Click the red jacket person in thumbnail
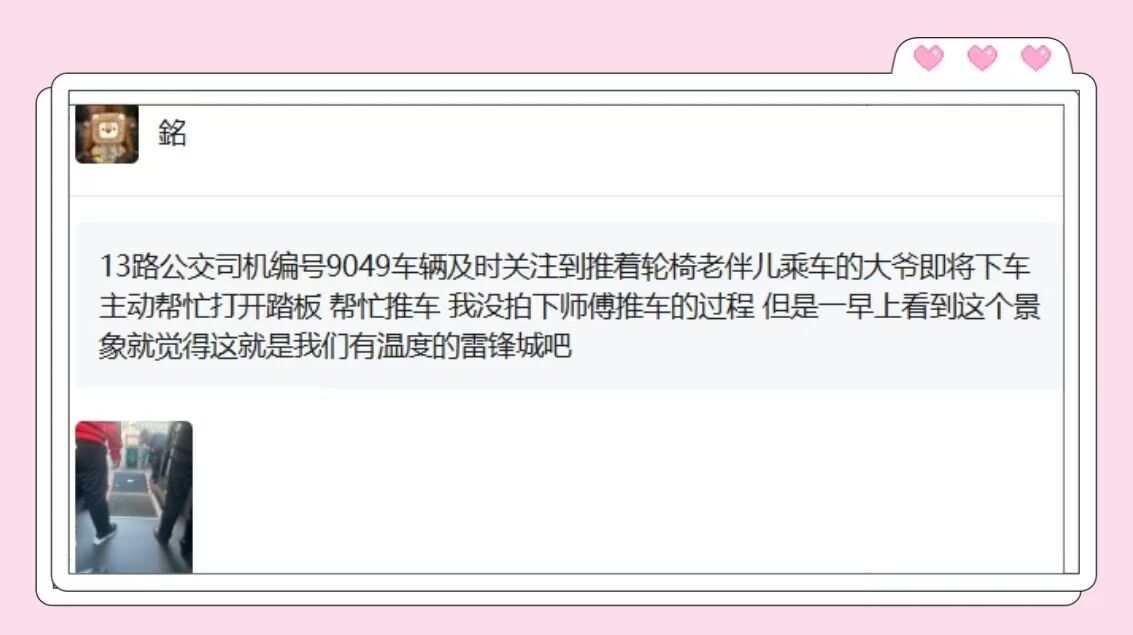This screenshot has width=1133, height=635. (96, 477)
